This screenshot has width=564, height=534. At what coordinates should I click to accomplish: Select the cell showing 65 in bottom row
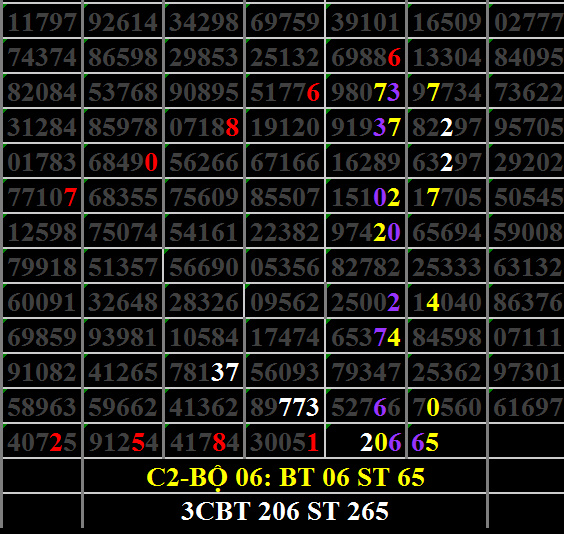click(447, 442)
